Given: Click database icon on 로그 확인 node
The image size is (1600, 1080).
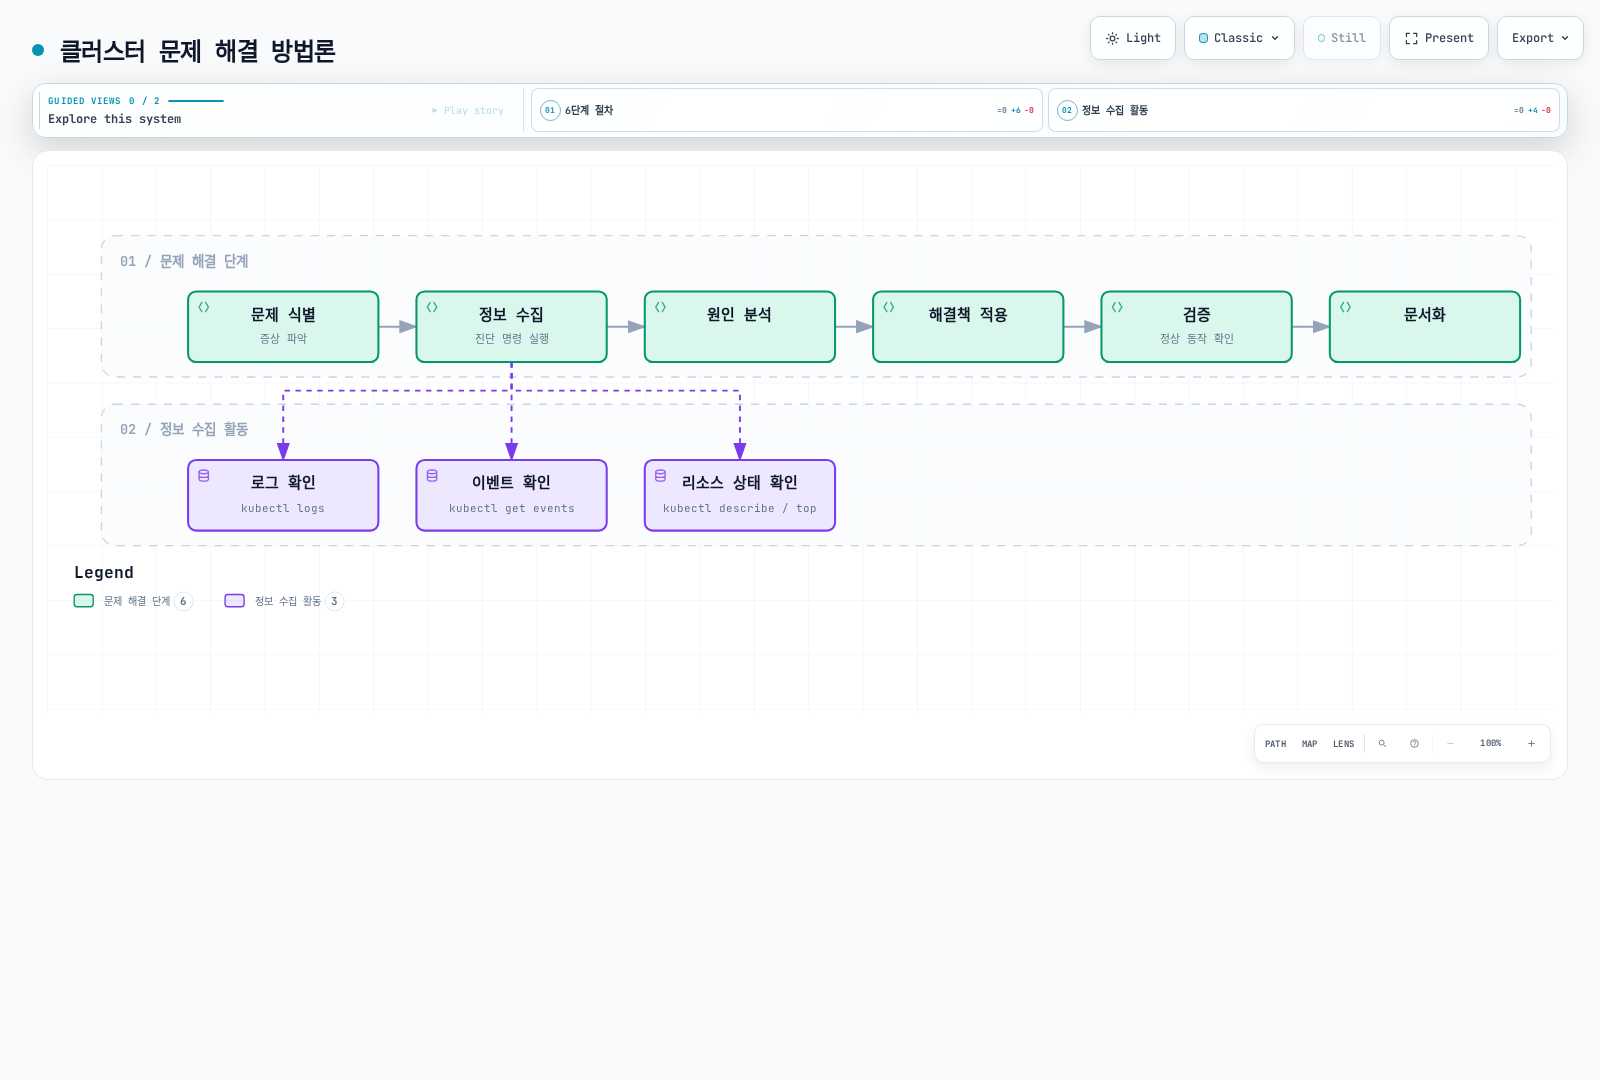Looking at the screenshot, I should coord(204,476).
